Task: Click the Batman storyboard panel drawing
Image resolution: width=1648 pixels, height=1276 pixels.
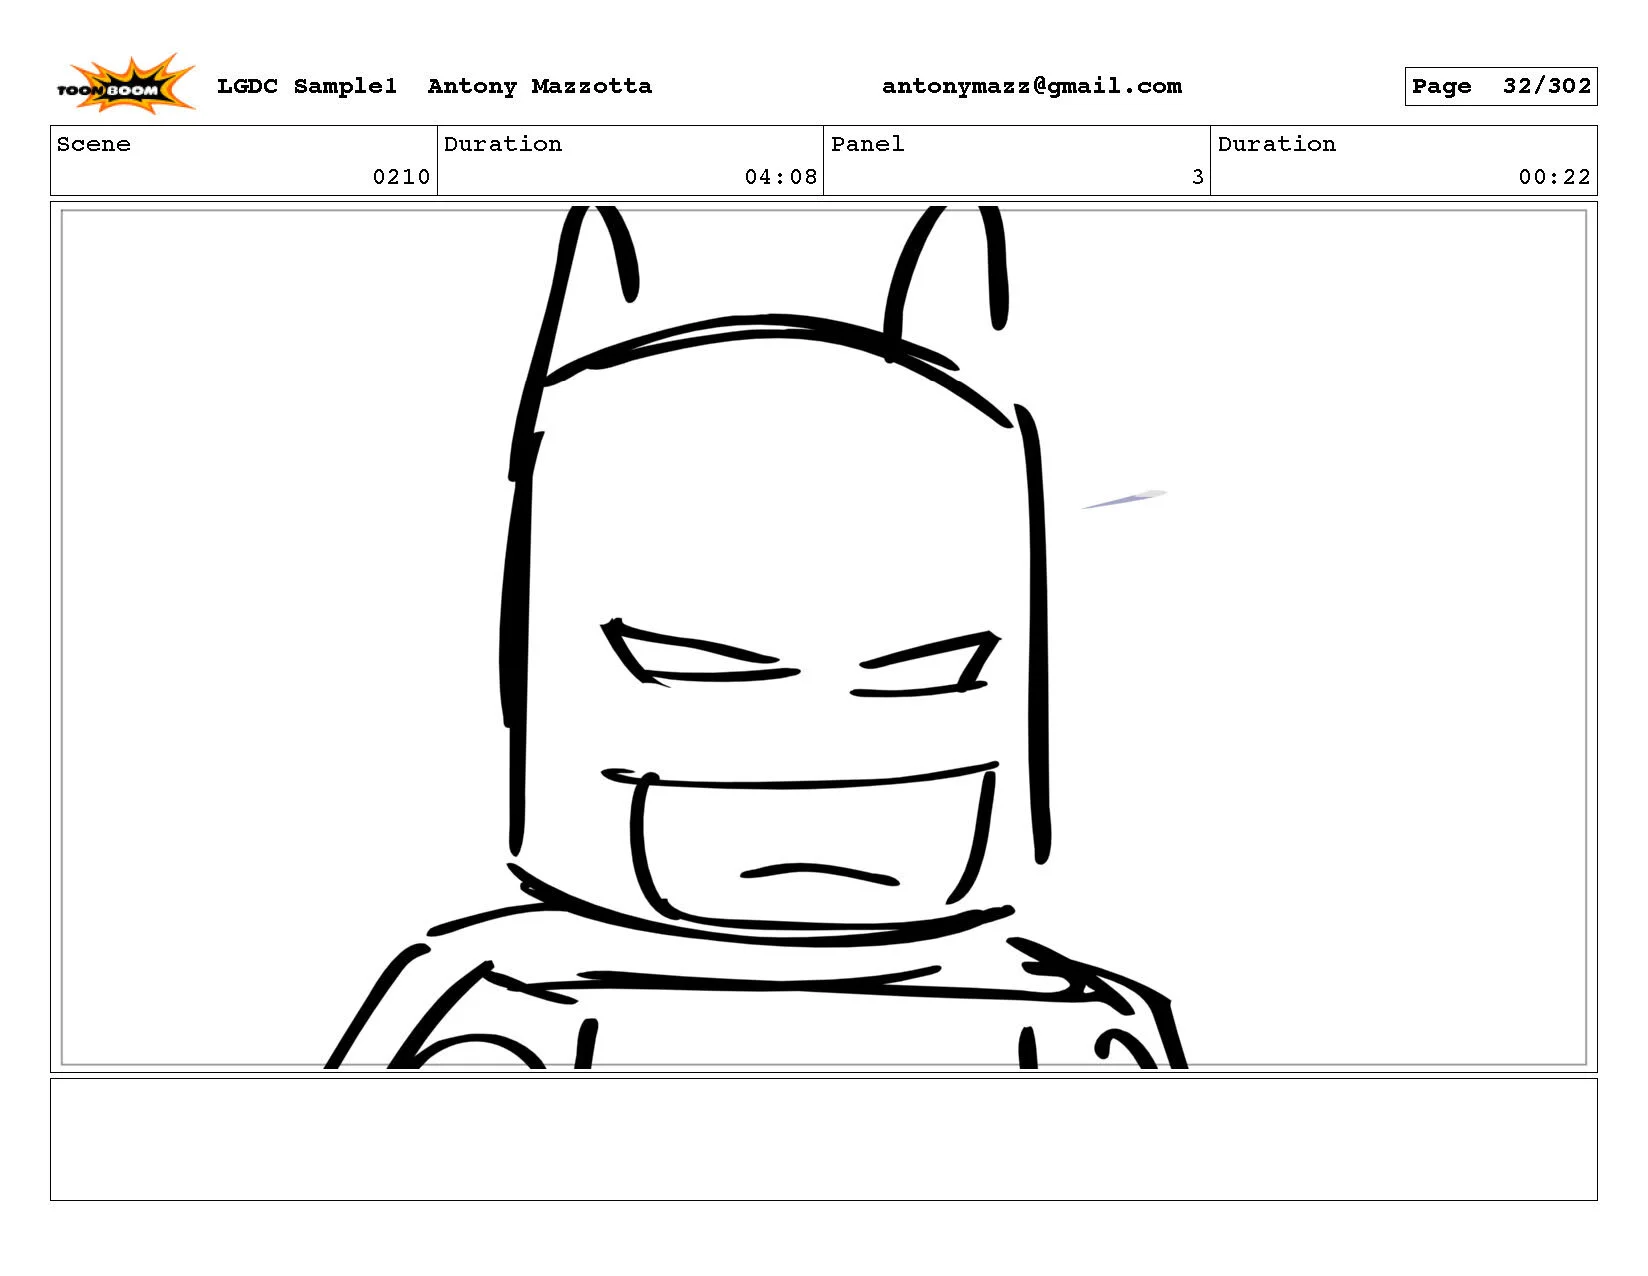Action: click(x=824, y=637)
